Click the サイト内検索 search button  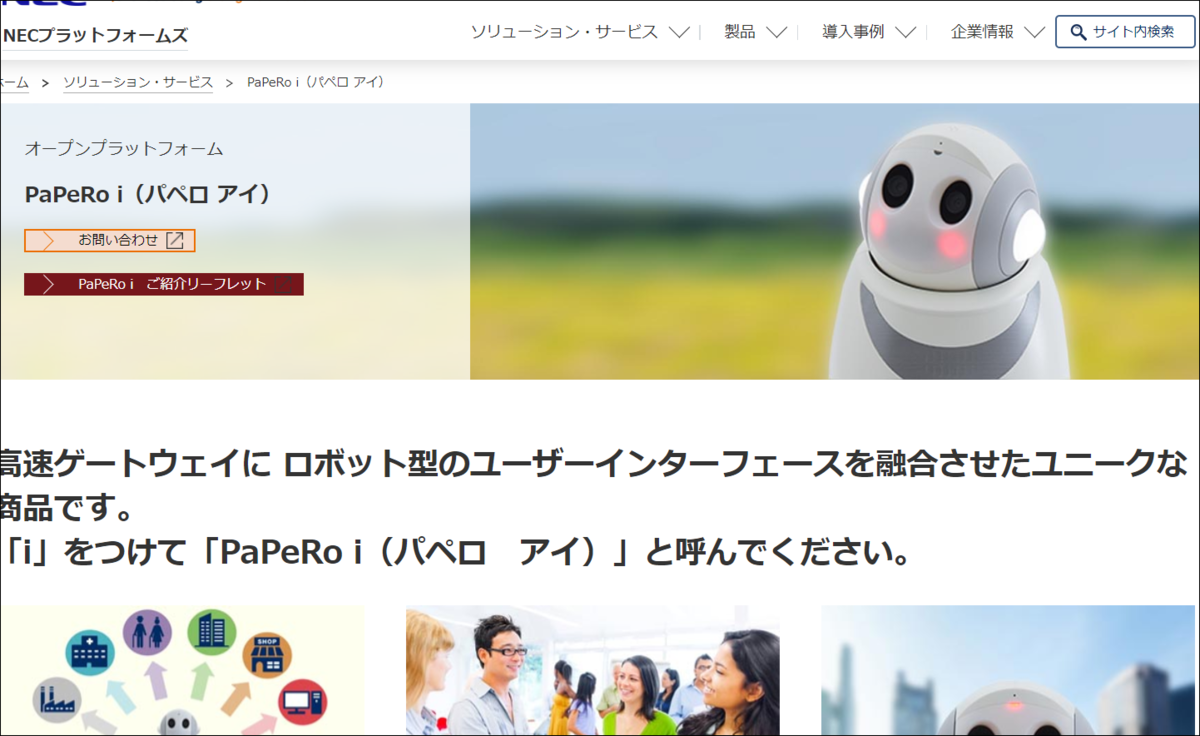1125,31
